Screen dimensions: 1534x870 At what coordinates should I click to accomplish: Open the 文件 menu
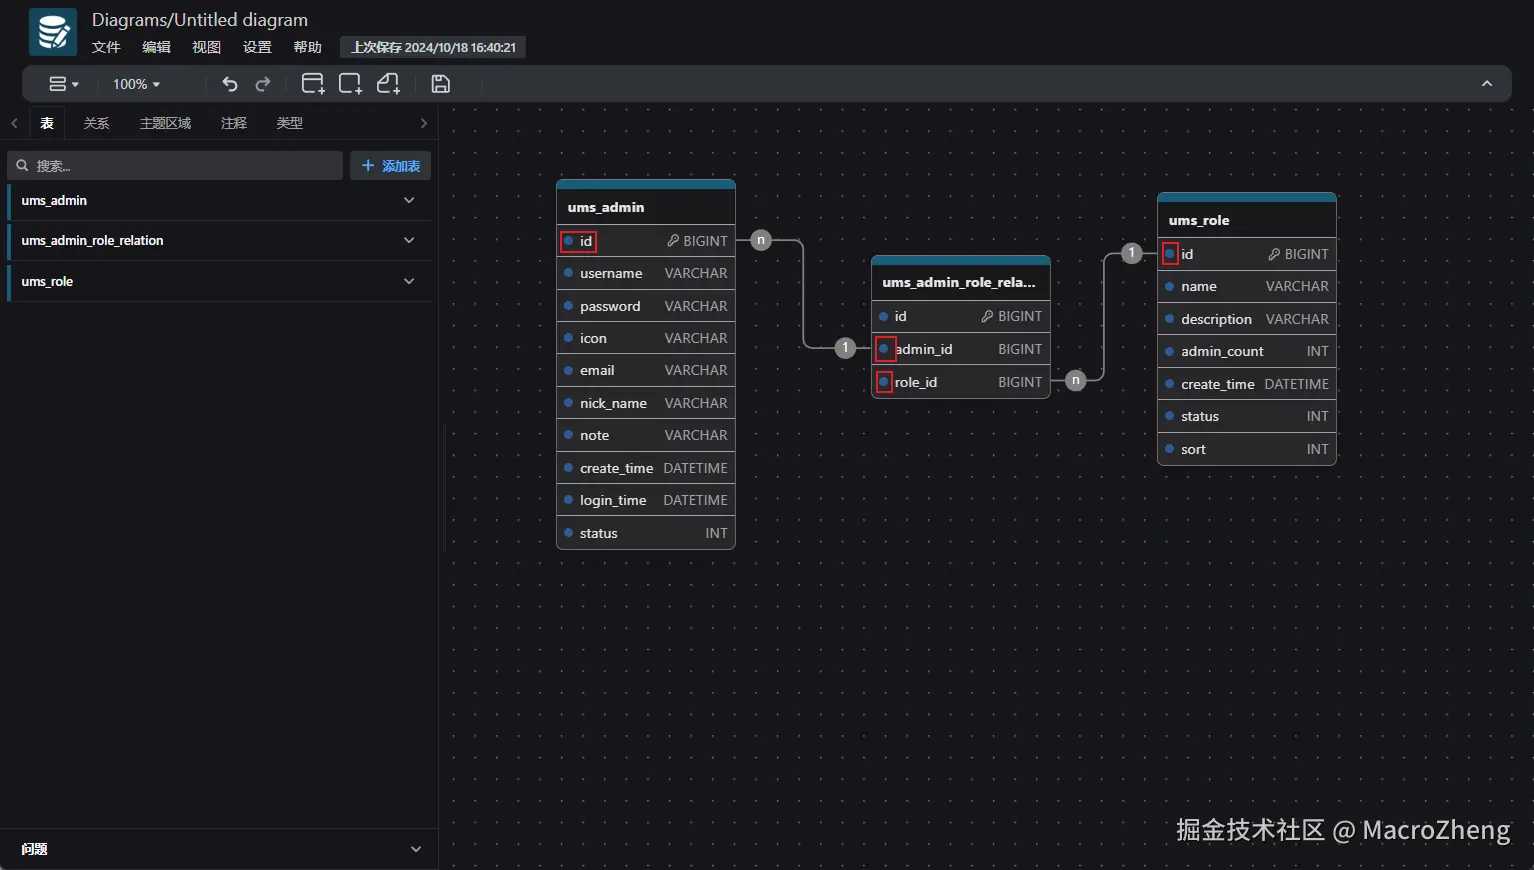click(106, 47)
